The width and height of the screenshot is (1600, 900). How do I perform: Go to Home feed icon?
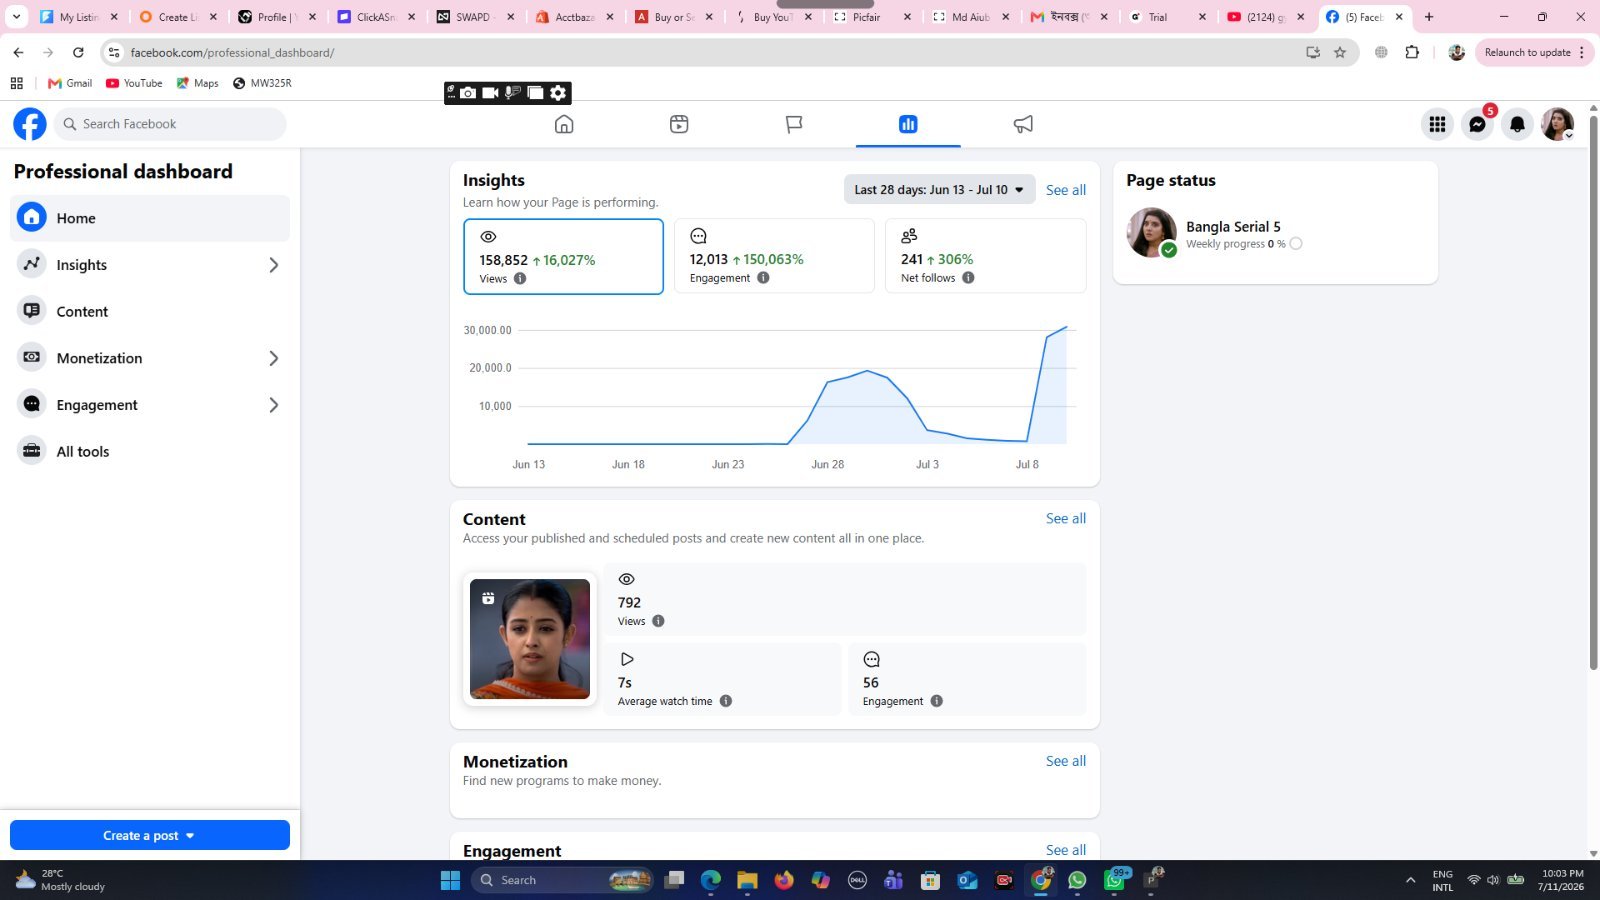click(564, 124)
